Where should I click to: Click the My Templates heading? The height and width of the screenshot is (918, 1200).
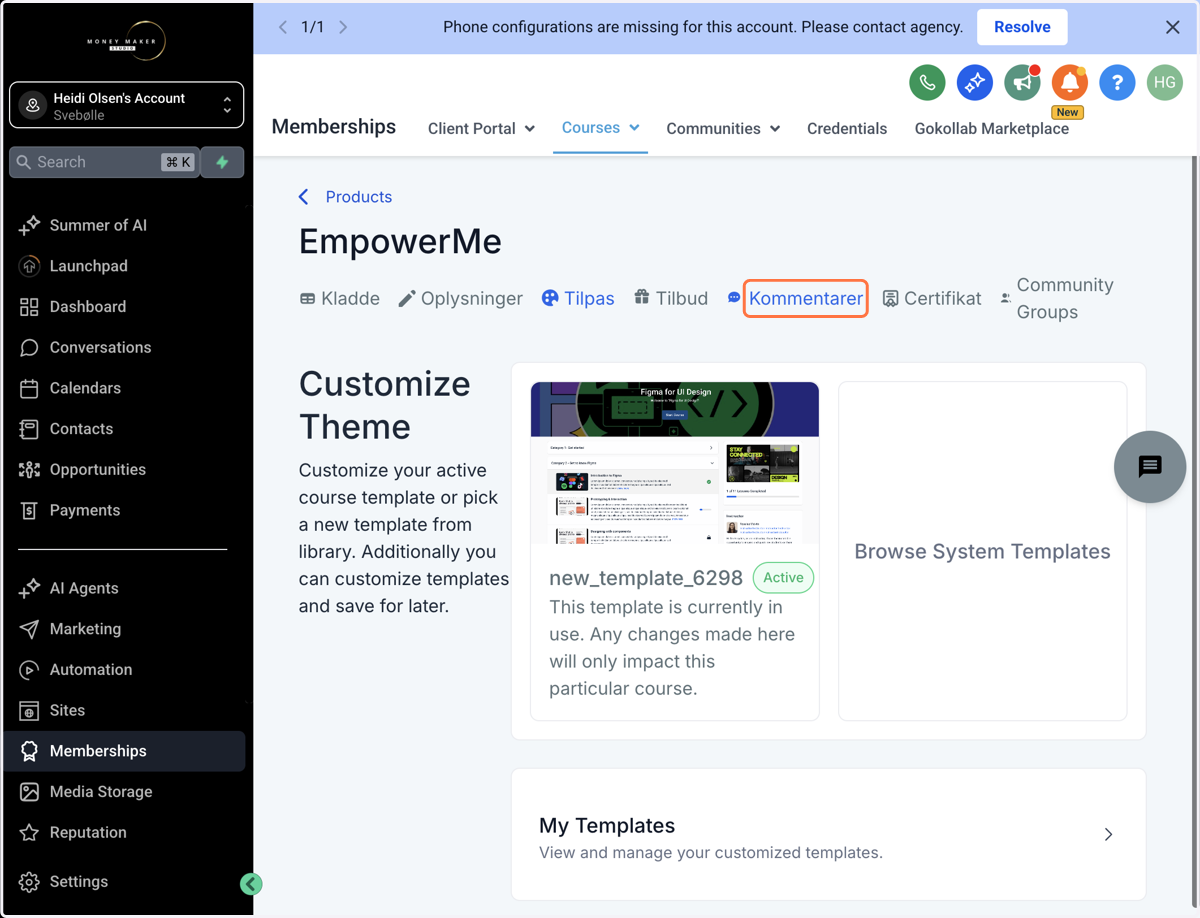click(607, 826)
